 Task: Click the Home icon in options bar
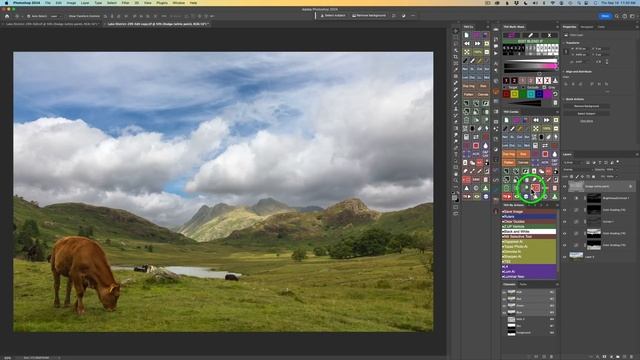click(x=7, y=16)
